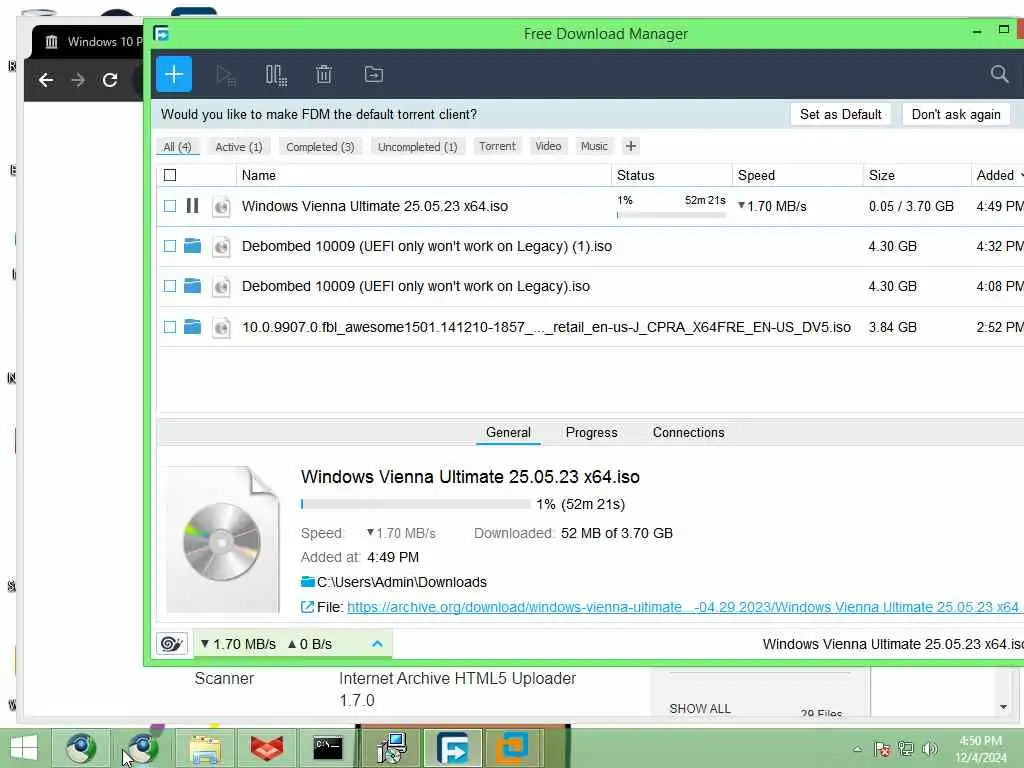The height and width of the screenshot is (768, 1024).
Task: Open File Explorer from taskbar
Action: click(204, 748)
